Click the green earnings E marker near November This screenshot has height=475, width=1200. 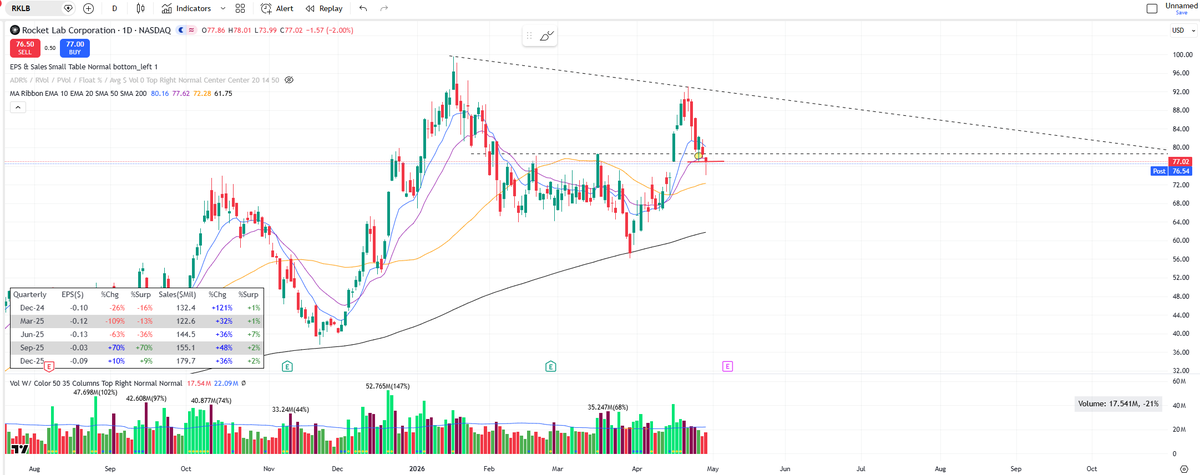(287, 367)
